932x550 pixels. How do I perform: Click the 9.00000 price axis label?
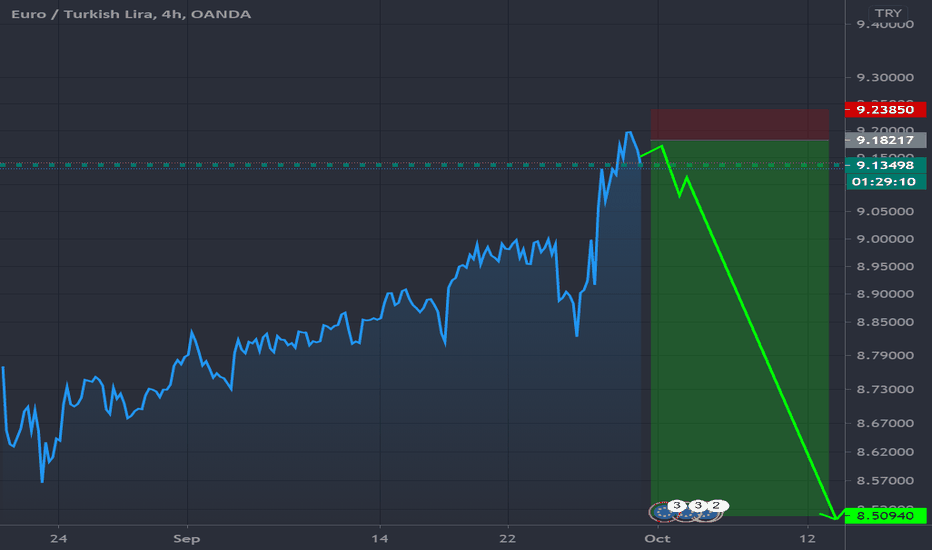[x=885, y=239]
